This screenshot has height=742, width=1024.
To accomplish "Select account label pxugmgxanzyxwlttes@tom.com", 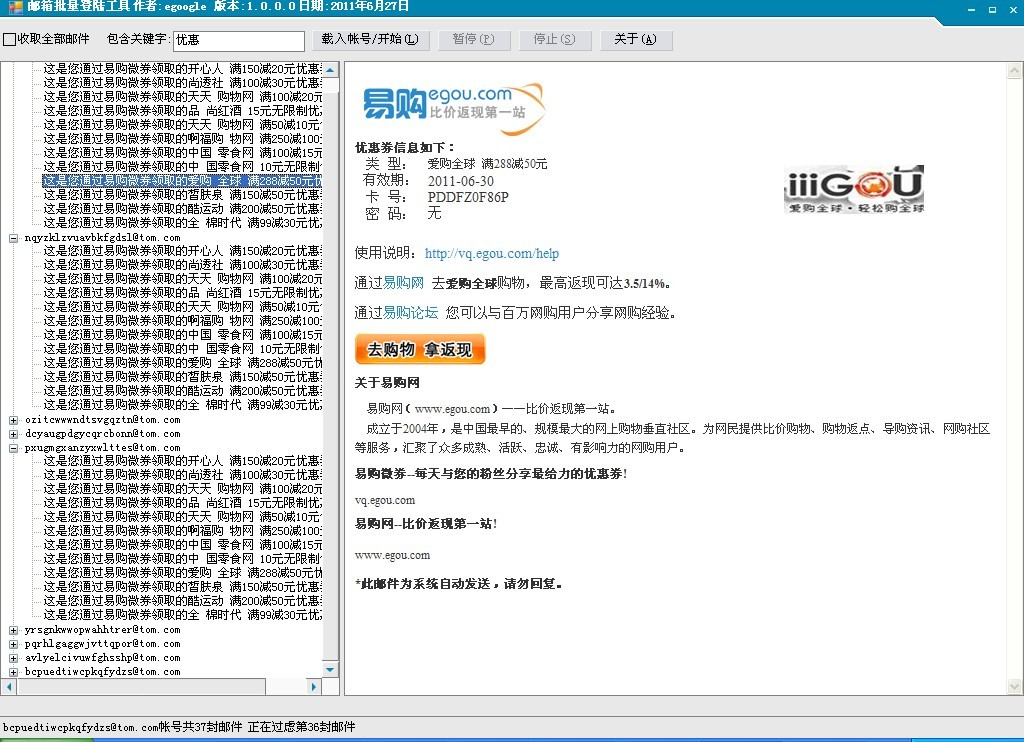I will tap(103, 448).
